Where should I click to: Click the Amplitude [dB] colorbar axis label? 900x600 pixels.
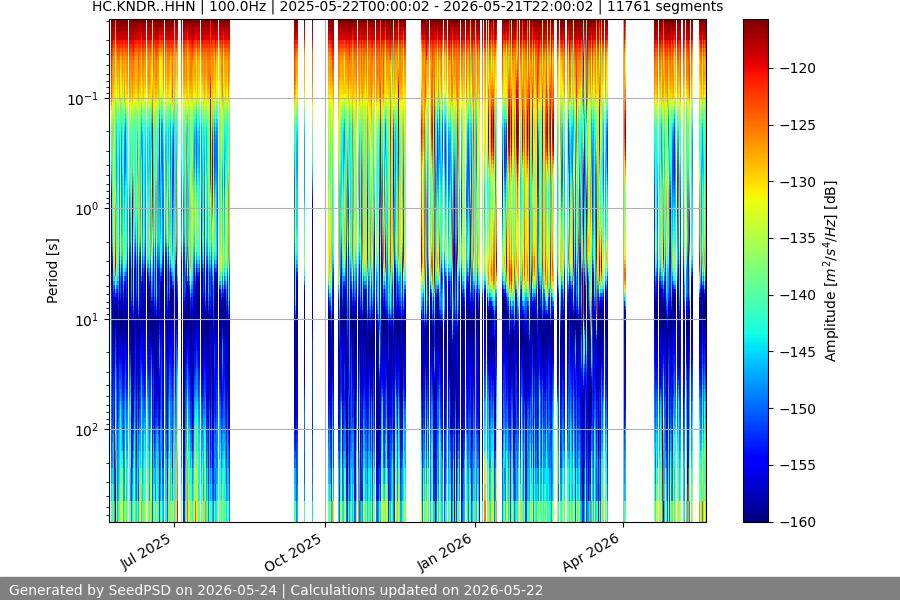click(831, 271)
